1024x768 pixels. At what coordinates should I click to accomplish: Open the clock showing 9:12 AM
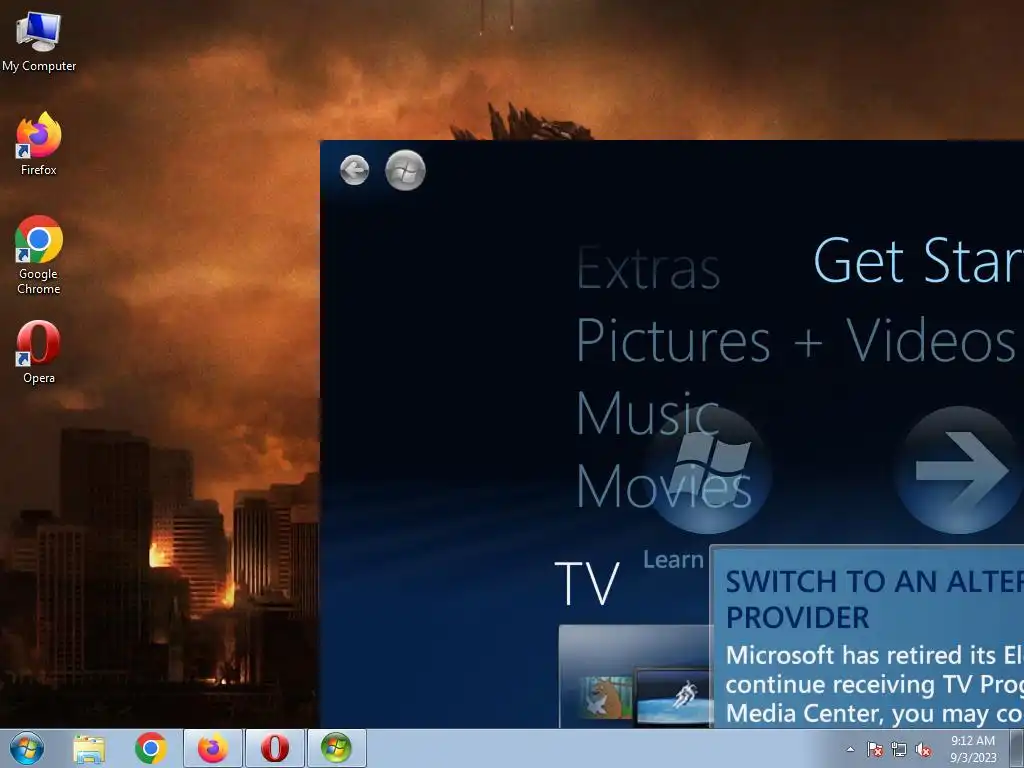973,748
